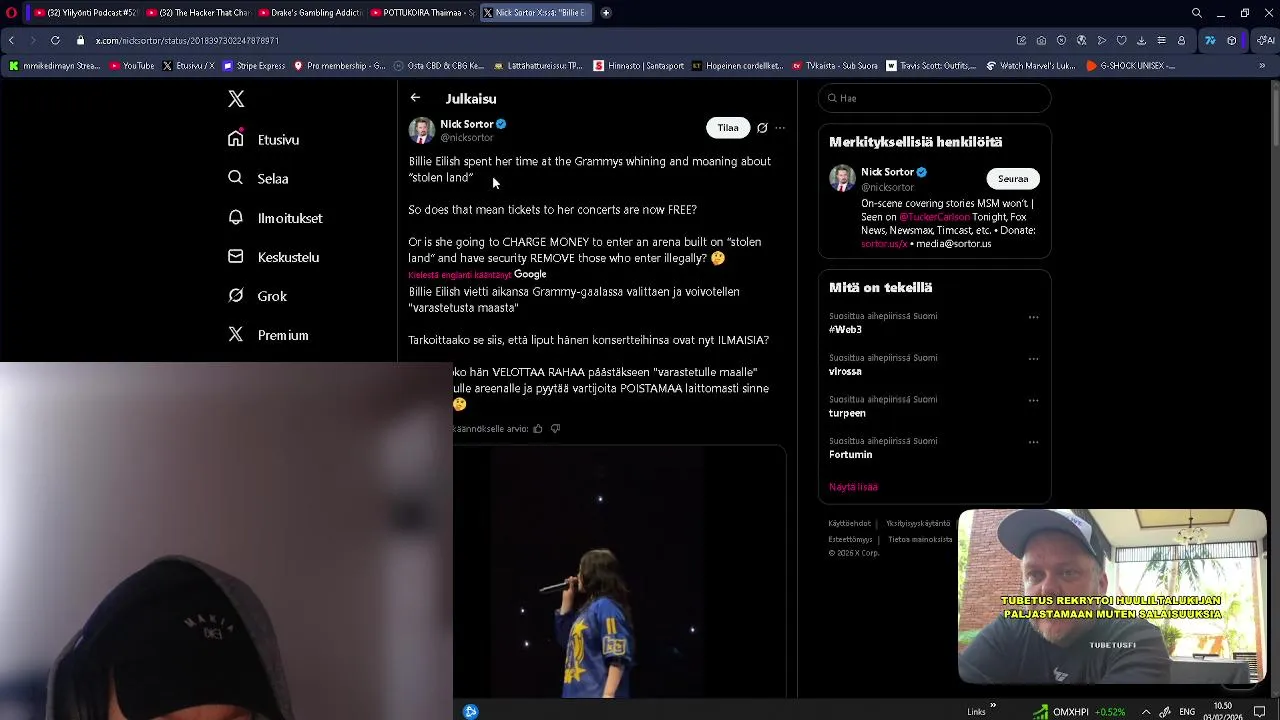Click the AI button in browser toolbar
This screenshot has height=720, width=1280.
click(x=1265, y=40)
